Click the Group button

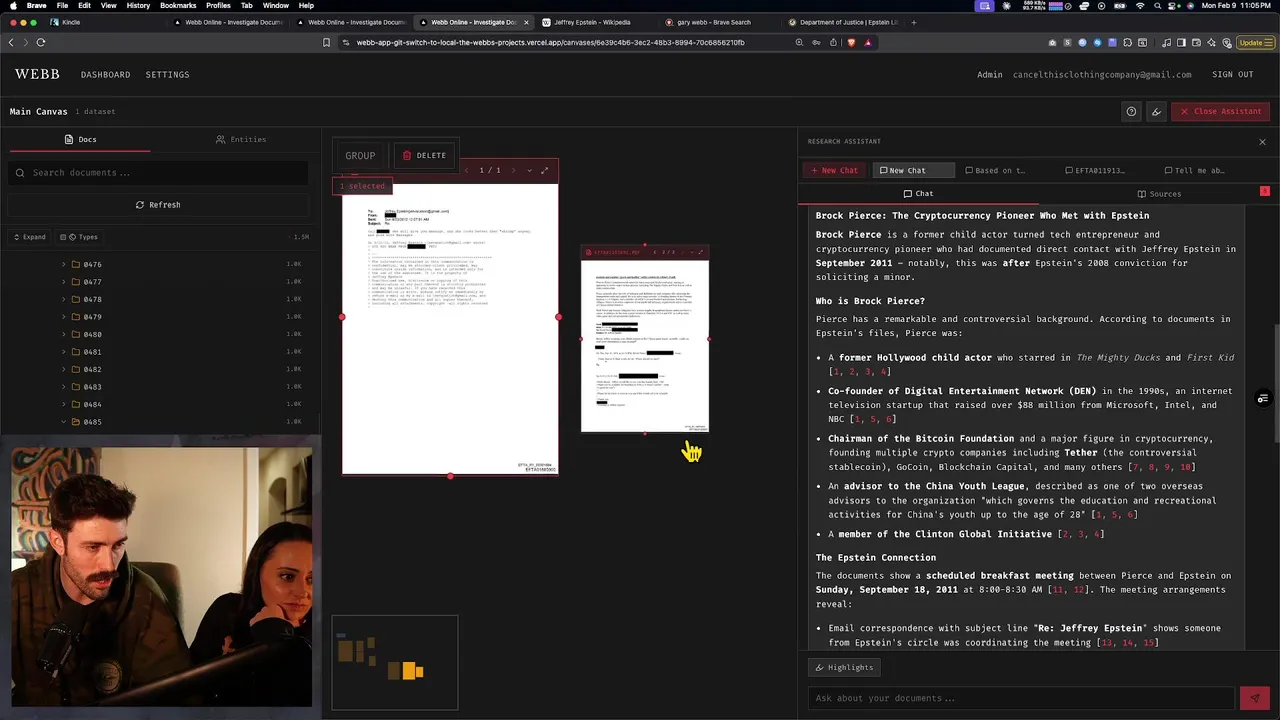coord(360,155)
